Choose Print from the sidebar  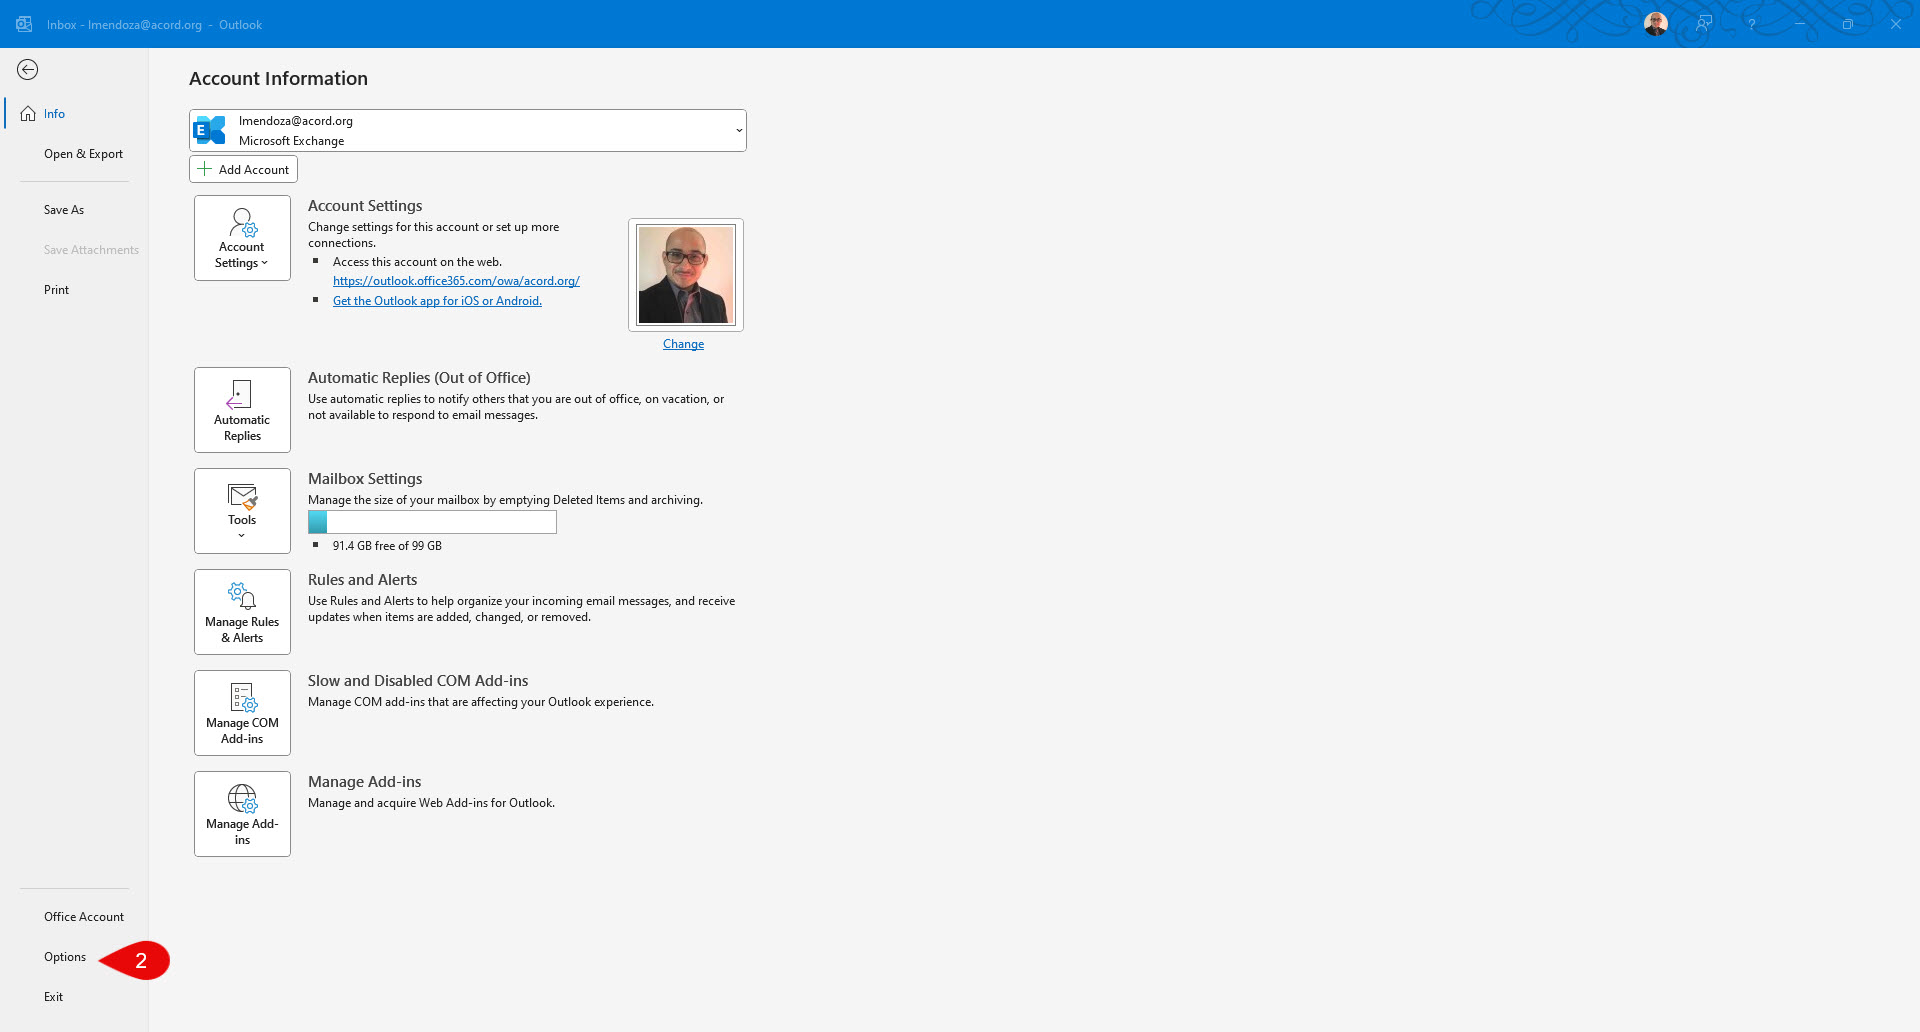click(56, 290)
